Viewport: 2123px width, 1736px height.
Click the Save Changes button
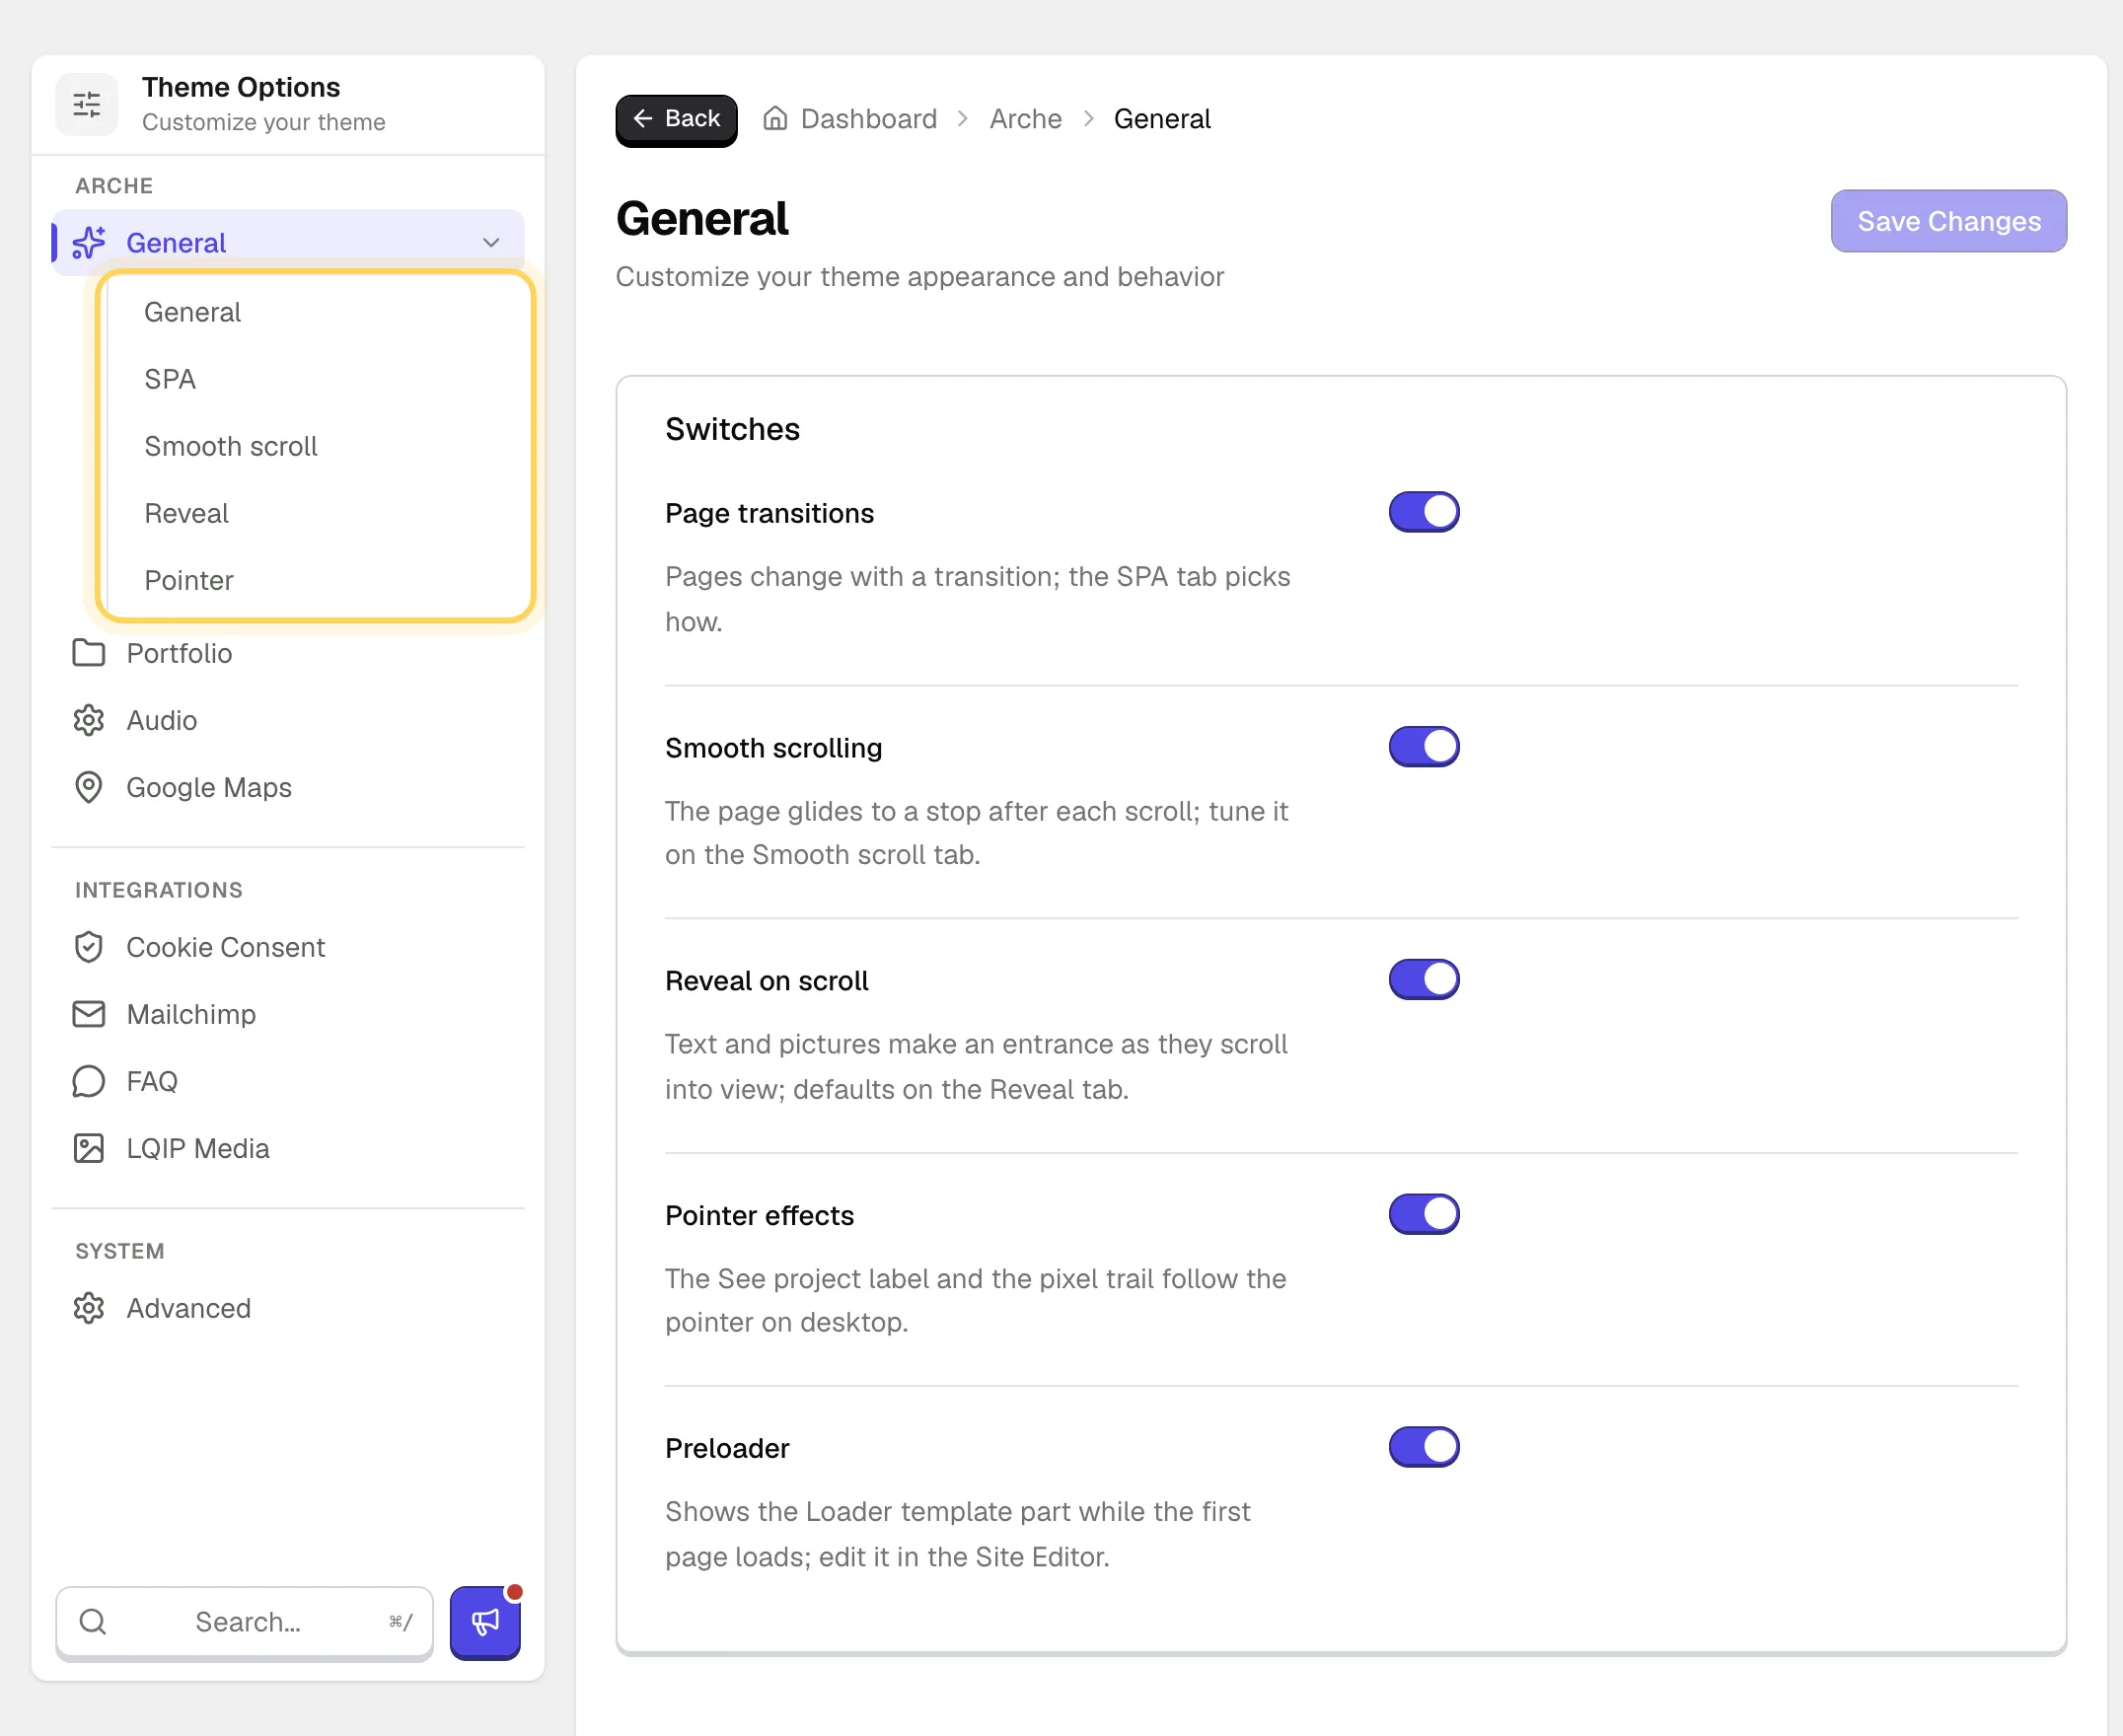coord(1949,221)
